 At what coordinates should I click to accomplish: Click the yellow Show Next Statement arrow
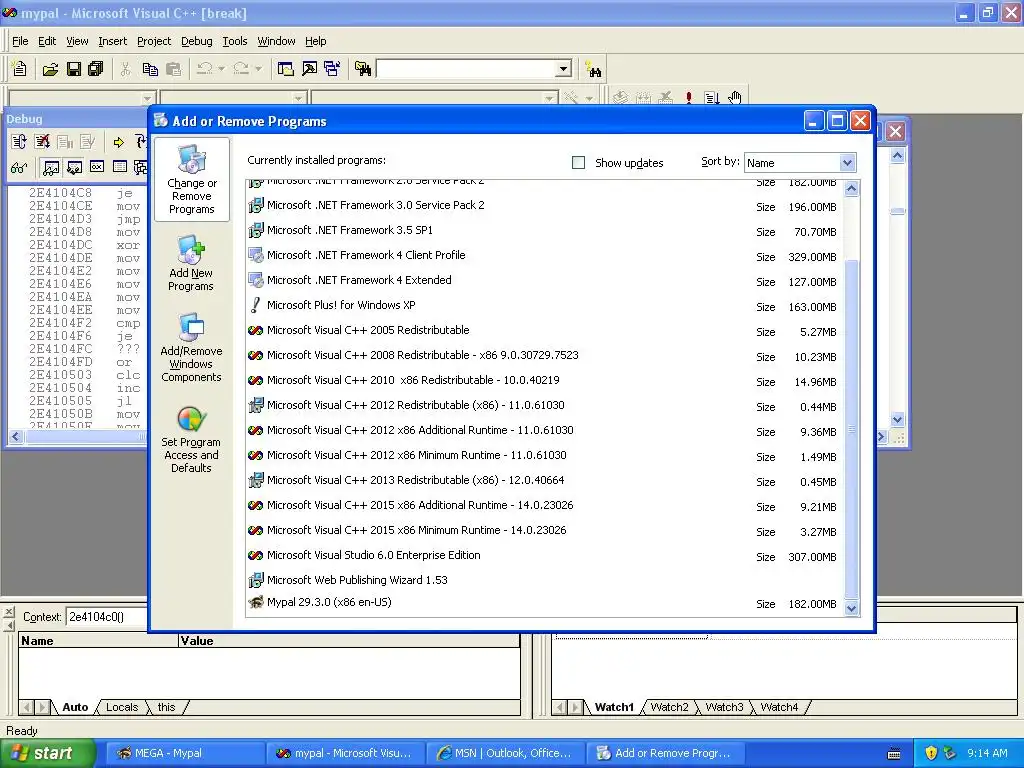coord(118,142)
